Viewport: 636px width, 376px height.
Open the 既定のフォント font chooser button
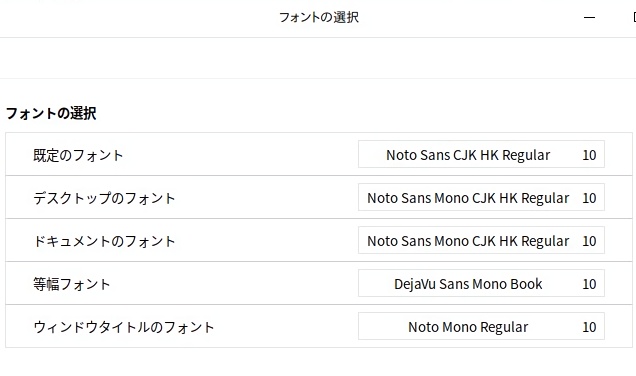point(481,154)
